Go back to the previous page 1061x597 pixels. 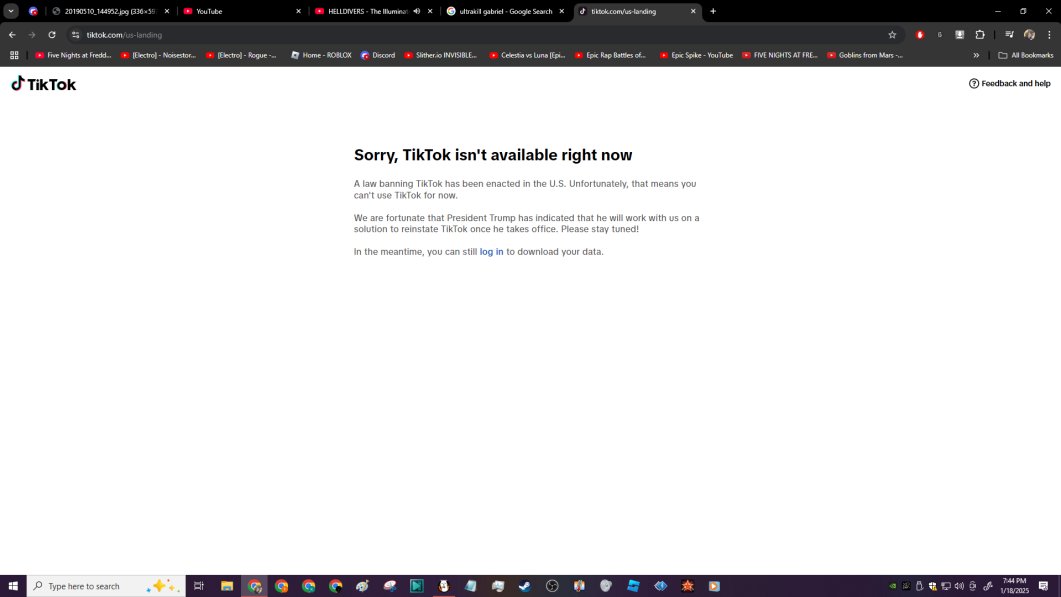point(12,35)
